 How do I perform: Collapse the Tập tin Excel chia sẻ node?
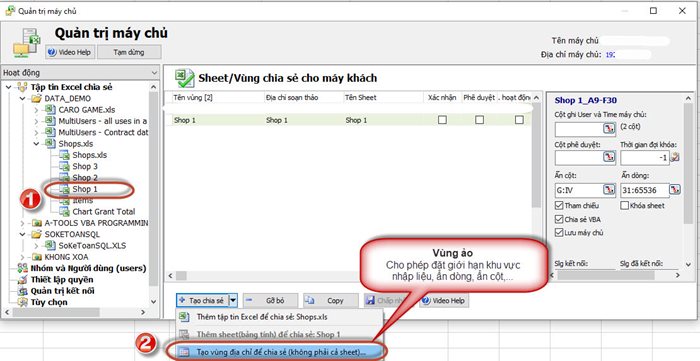point(8,87)
